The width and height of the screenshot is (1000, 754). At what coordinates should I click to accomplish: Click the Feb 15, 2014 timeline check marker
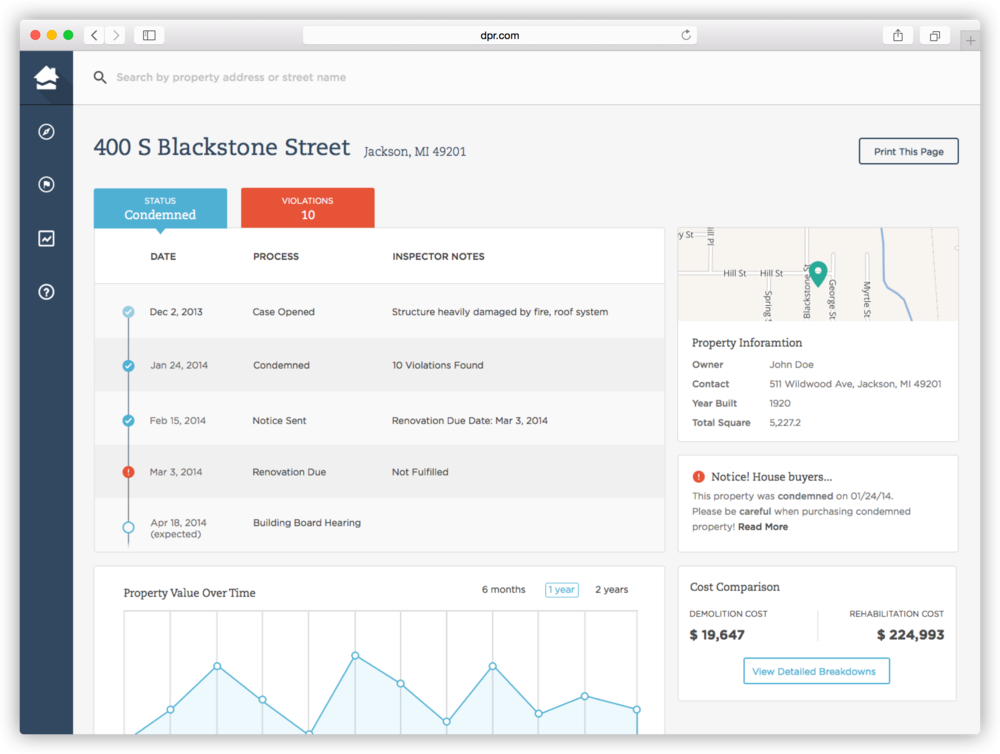pos(128,420)
